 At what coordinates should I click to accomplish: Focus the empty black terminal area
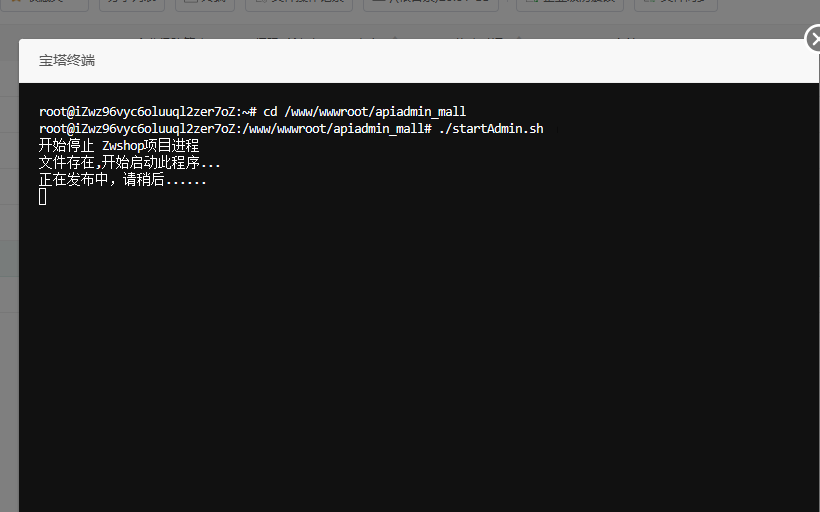[x=420, y=350]
